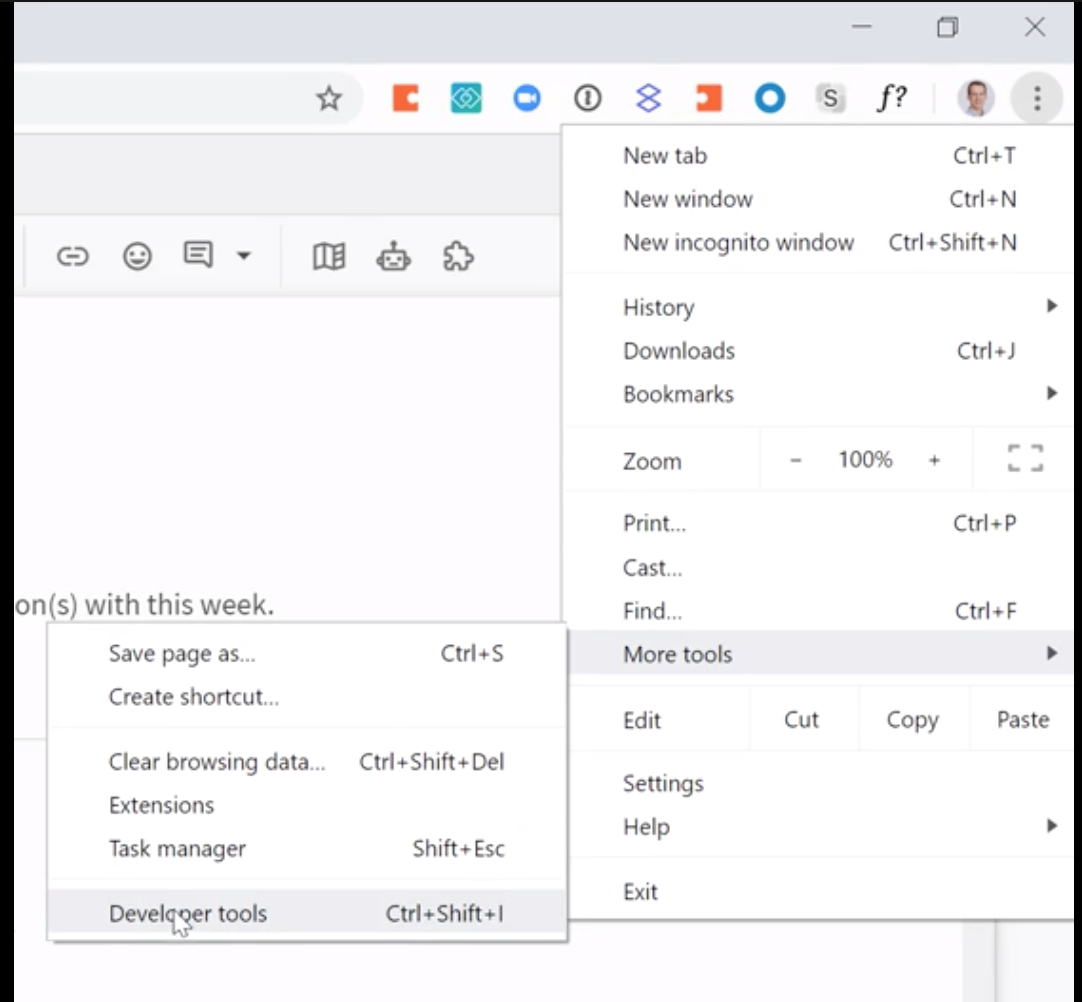The width and height of the screenshot is (1082, 1002).
Task: Open New incognito window from the menu
Action: point(739,242)
